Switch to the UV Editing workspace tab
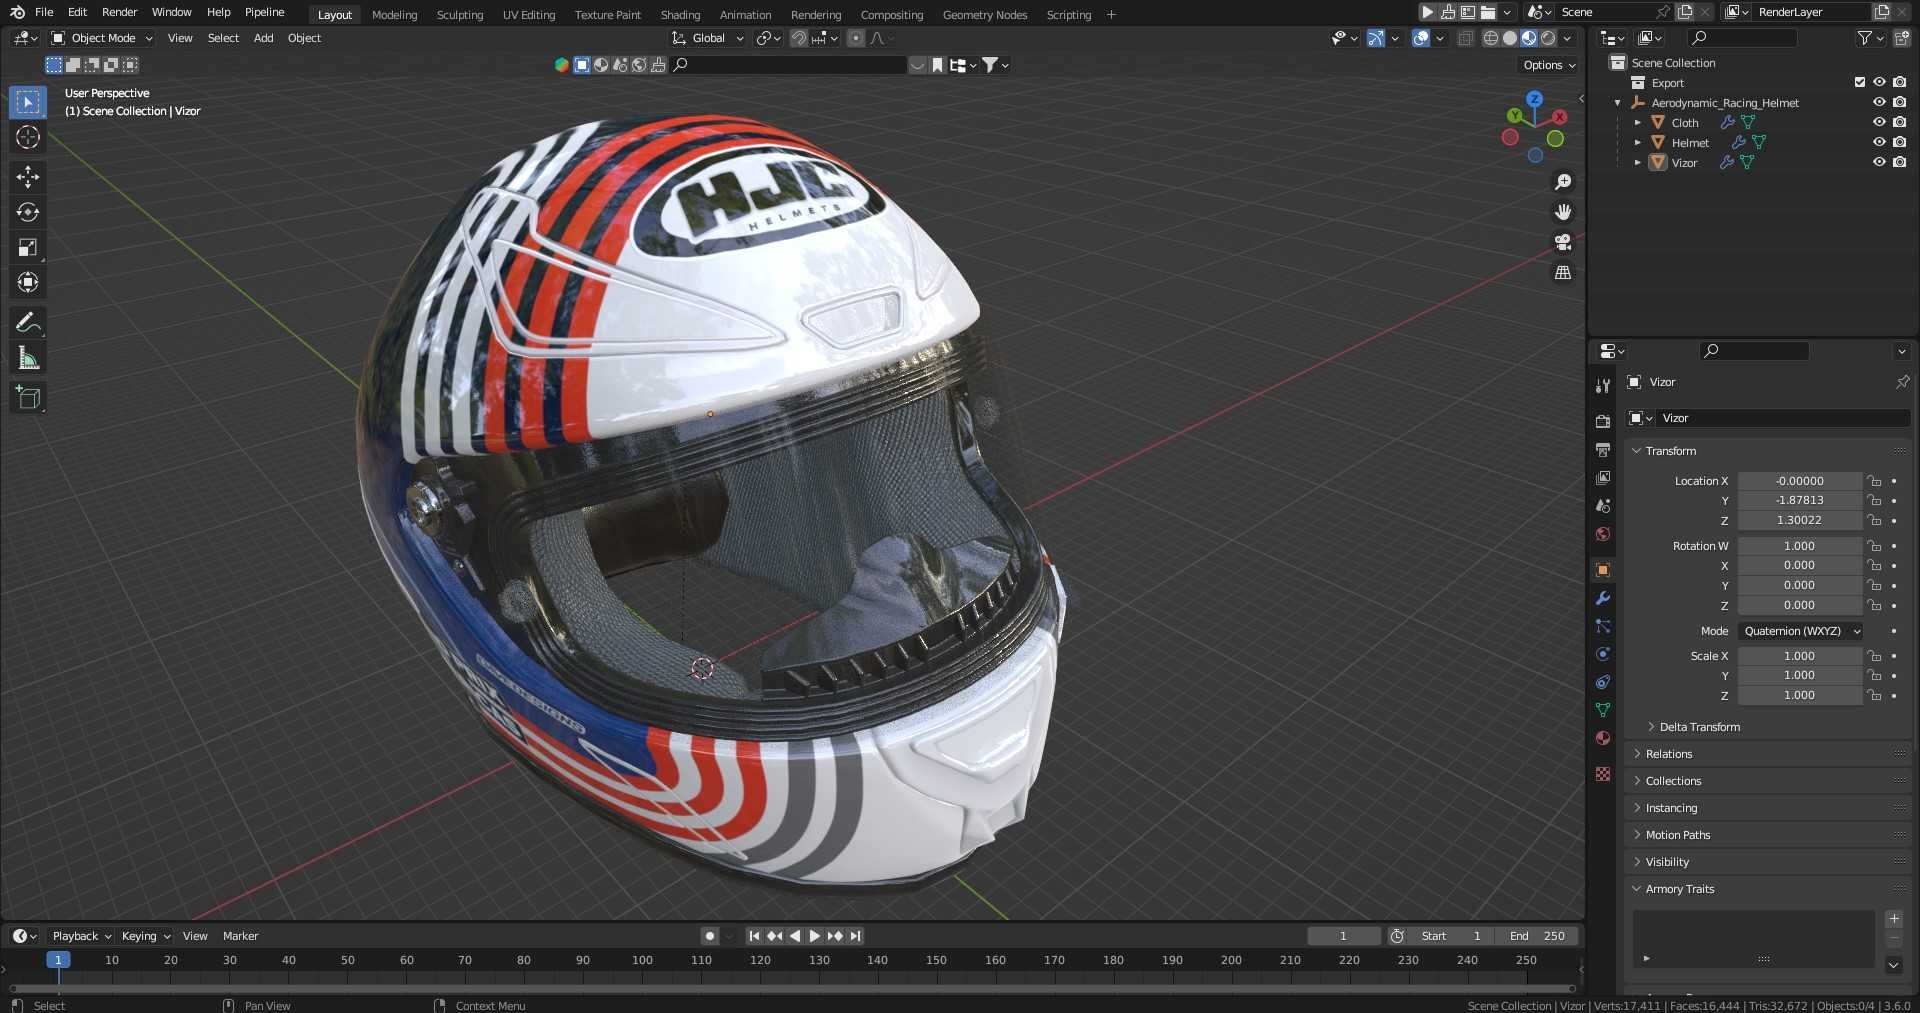This screenshot has height=1013, width=1920. (x=528, y=15)
